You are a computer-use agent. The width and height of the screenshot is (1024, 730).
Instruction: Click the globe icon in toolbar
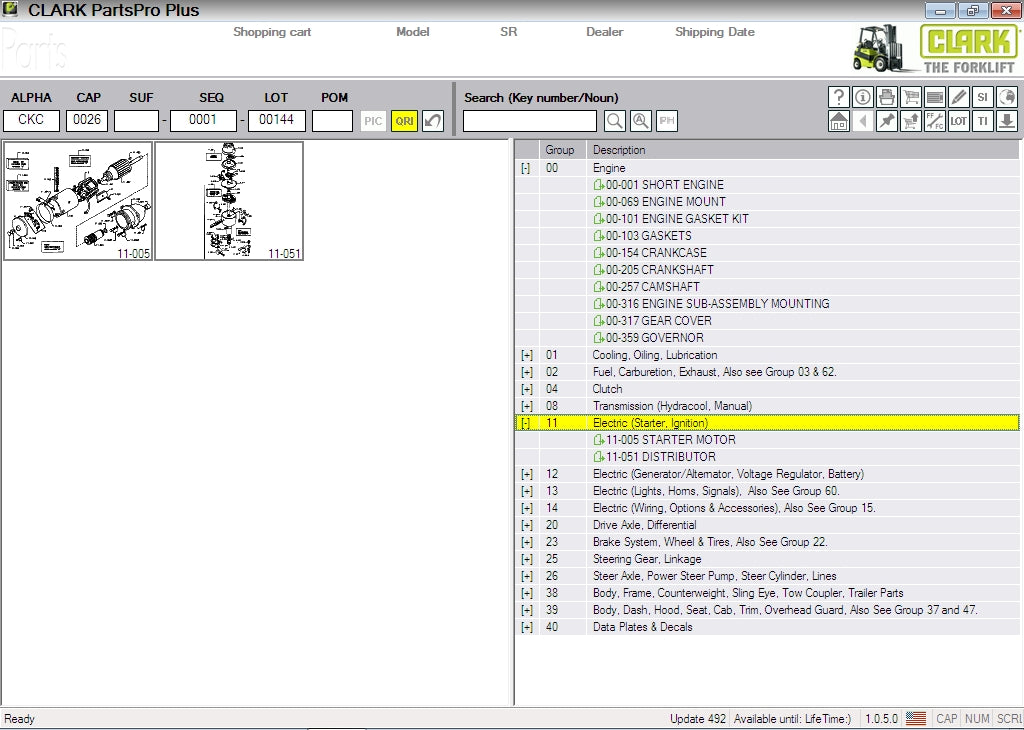pos(1007,97)
